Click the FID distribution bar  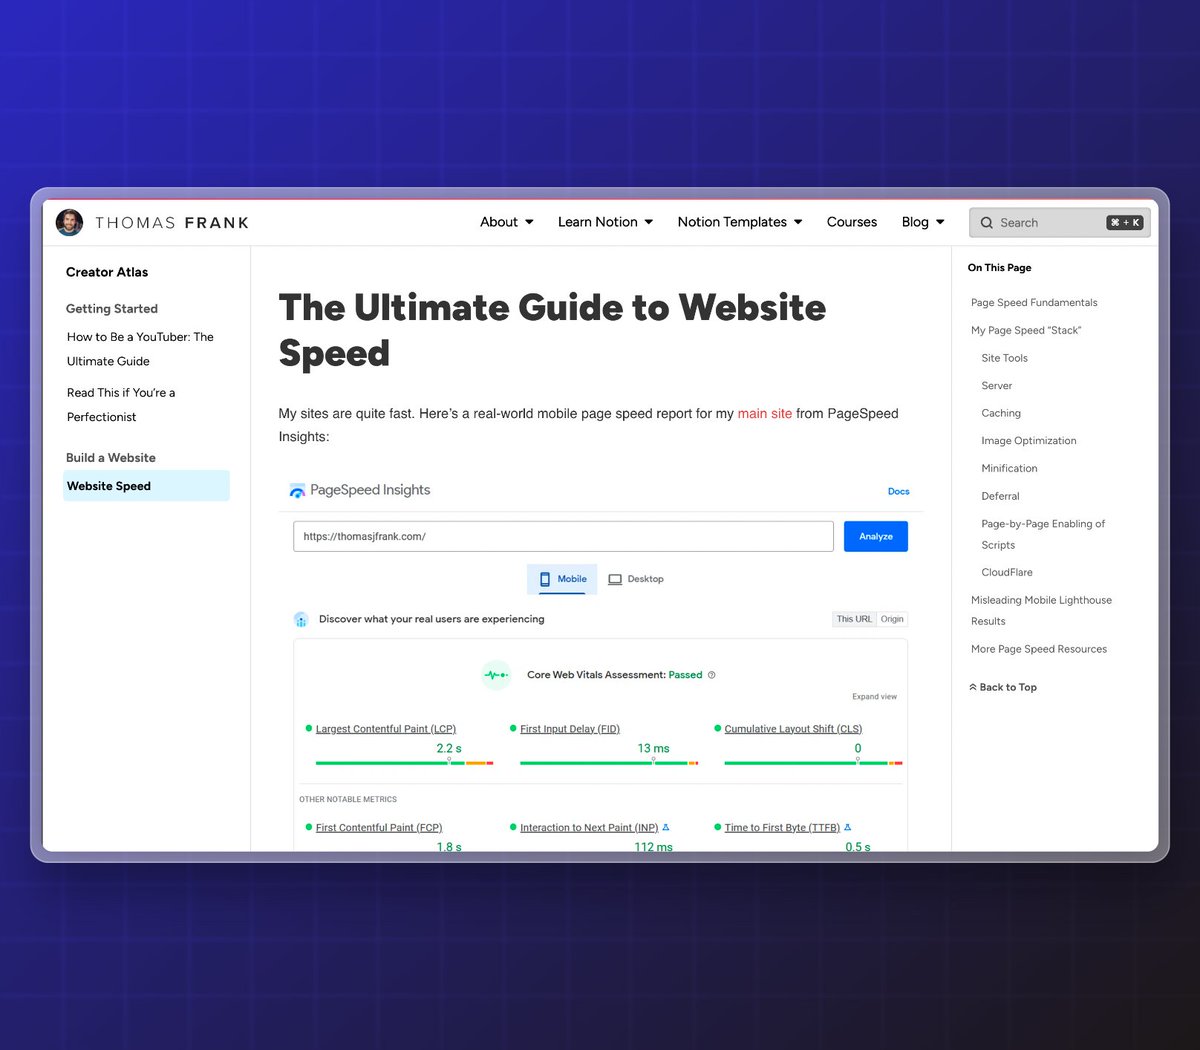coord(609,763)
